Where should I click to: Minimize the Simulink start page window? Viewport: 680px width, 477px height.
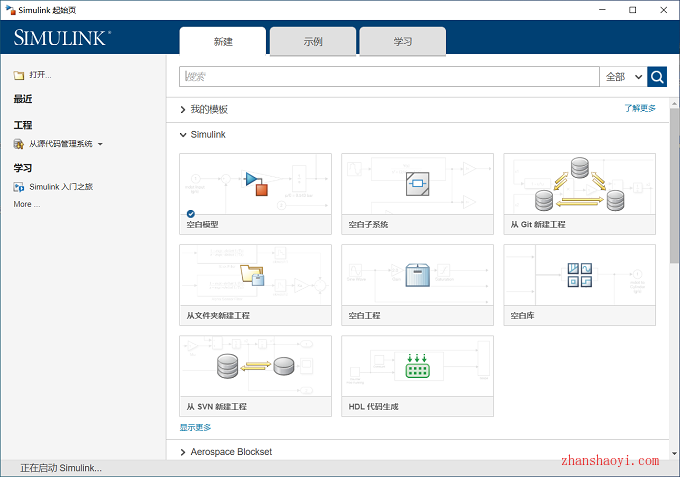point(602,10)
